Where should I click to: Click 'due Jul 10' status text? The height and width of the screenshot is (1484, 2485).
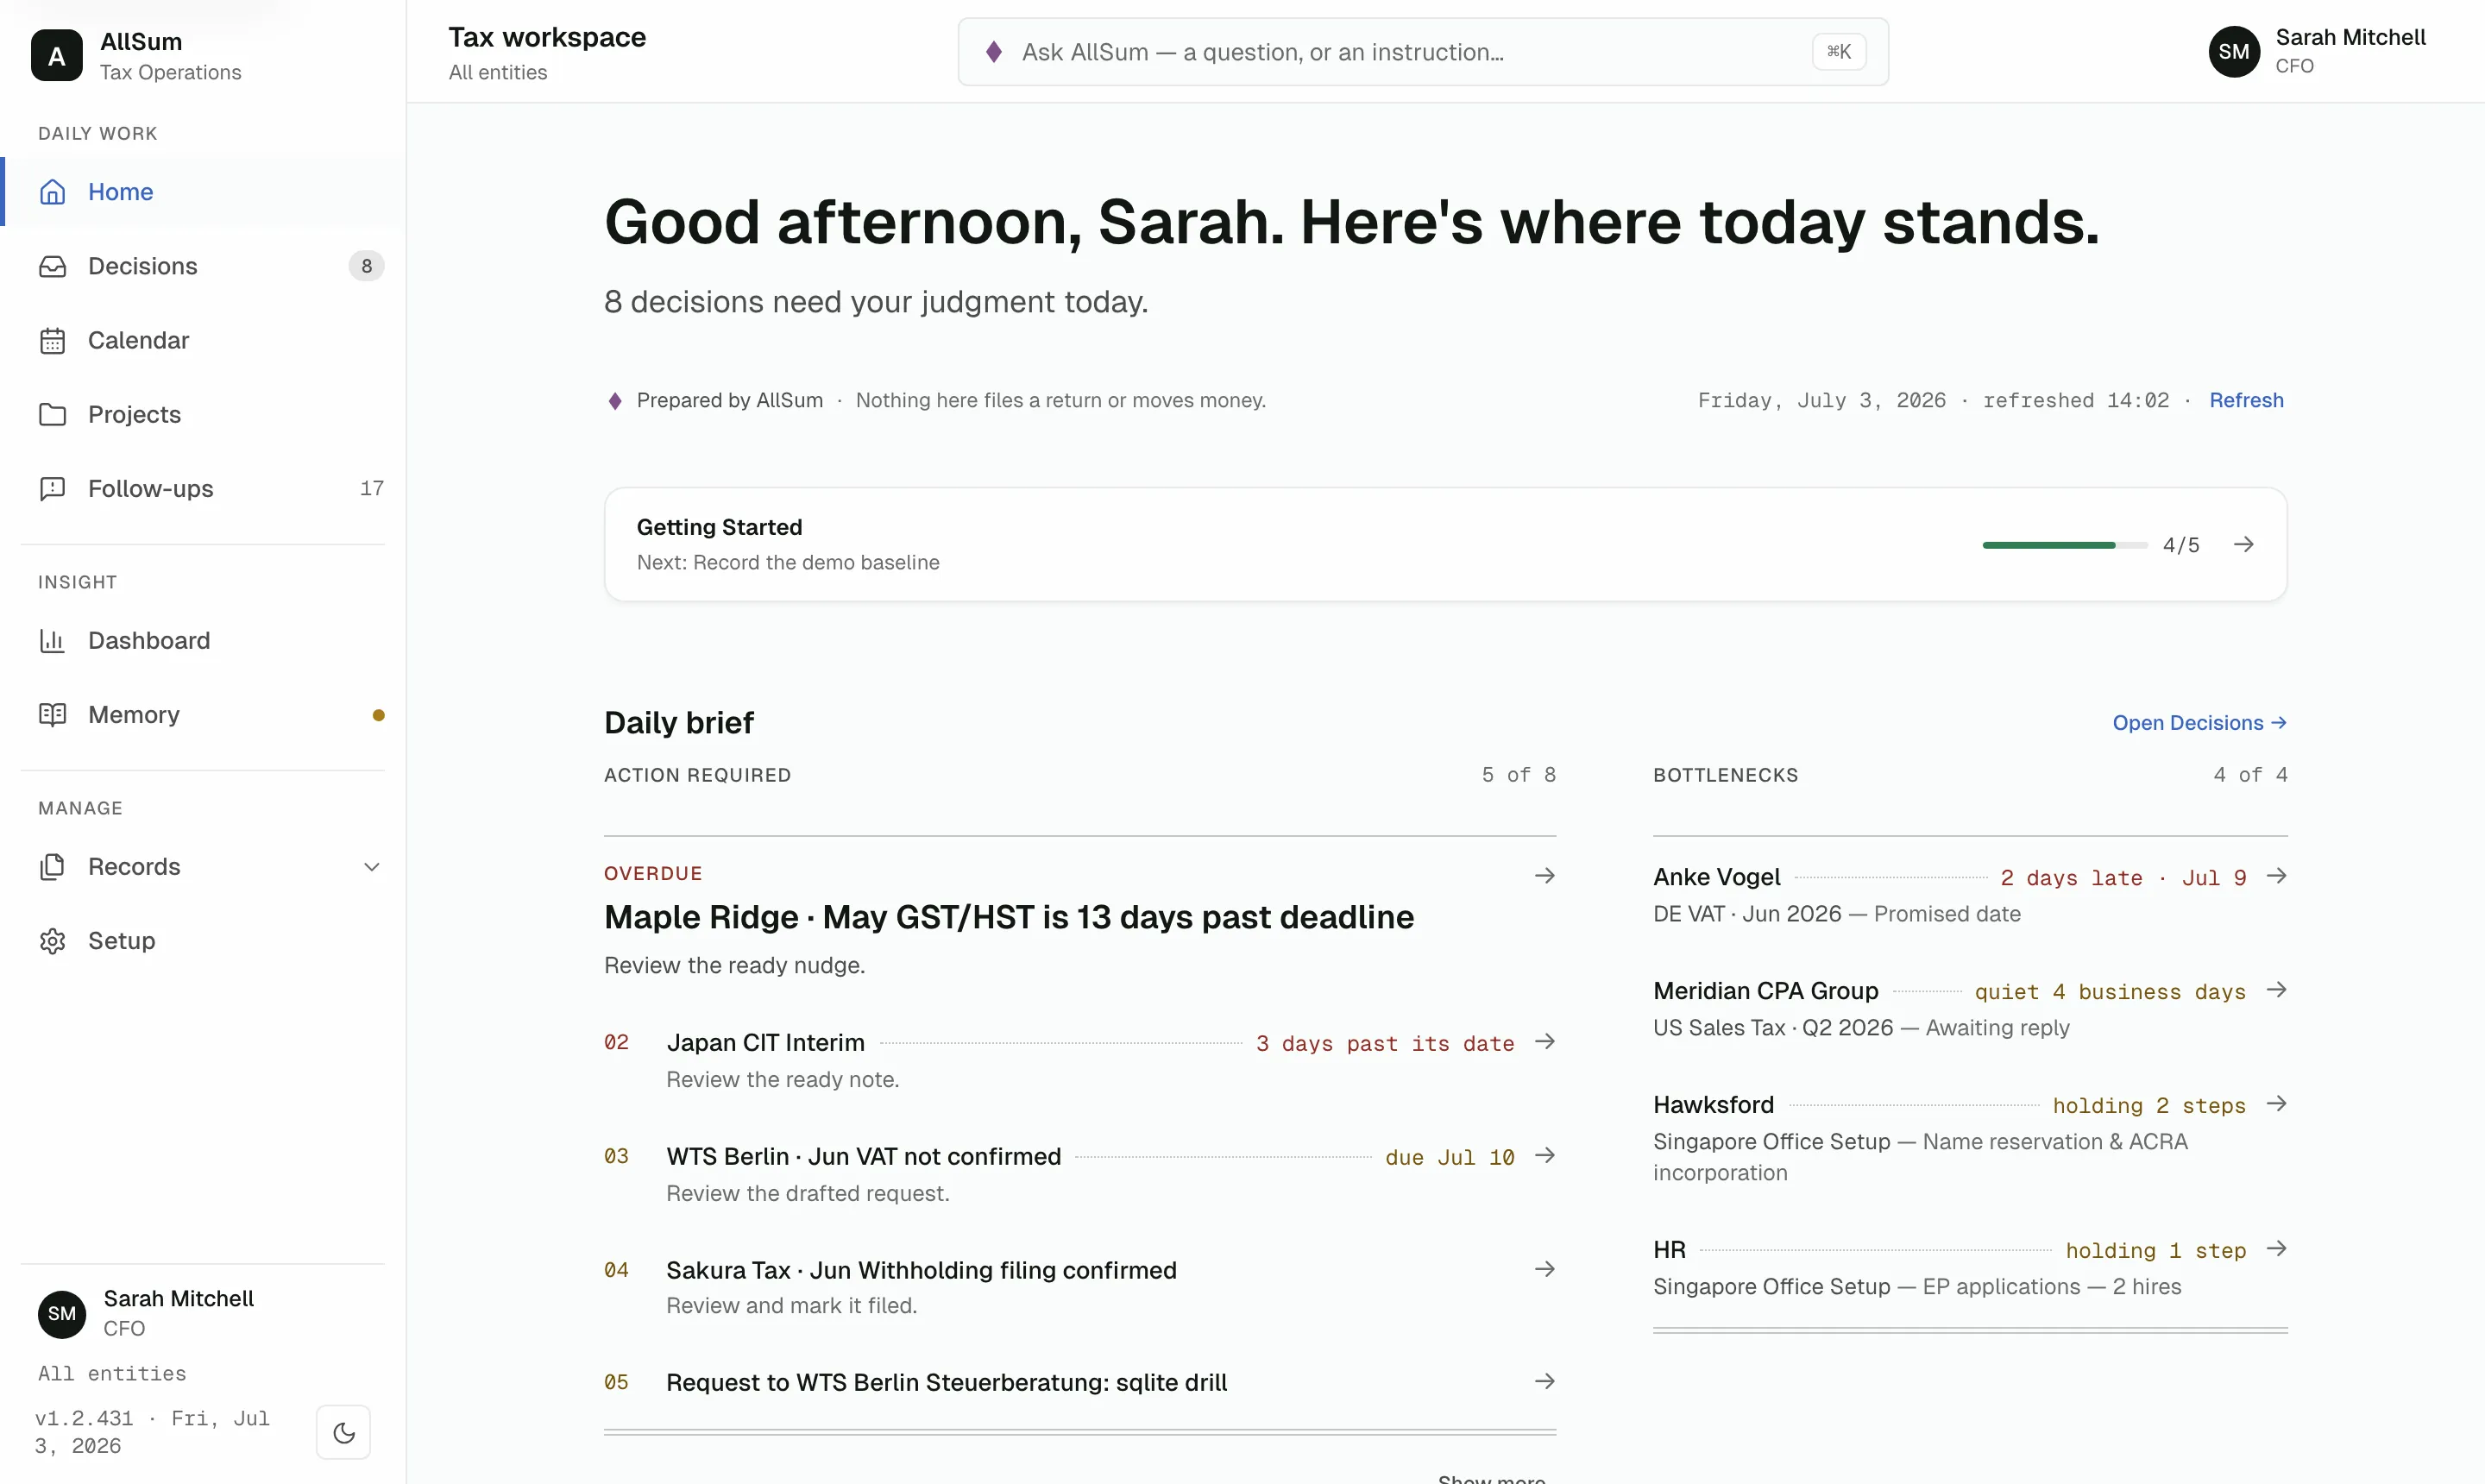(x=1449, y=1158)
